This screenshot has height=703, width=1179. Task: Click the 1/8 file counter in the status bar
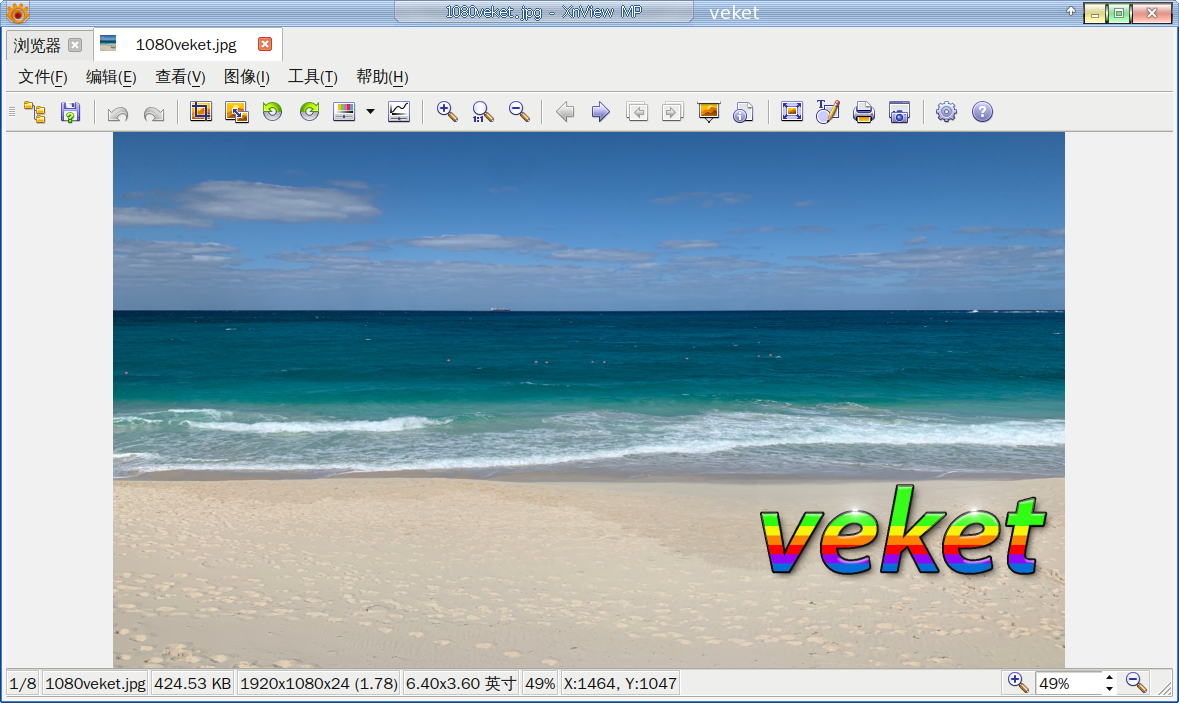coord(23,683)
